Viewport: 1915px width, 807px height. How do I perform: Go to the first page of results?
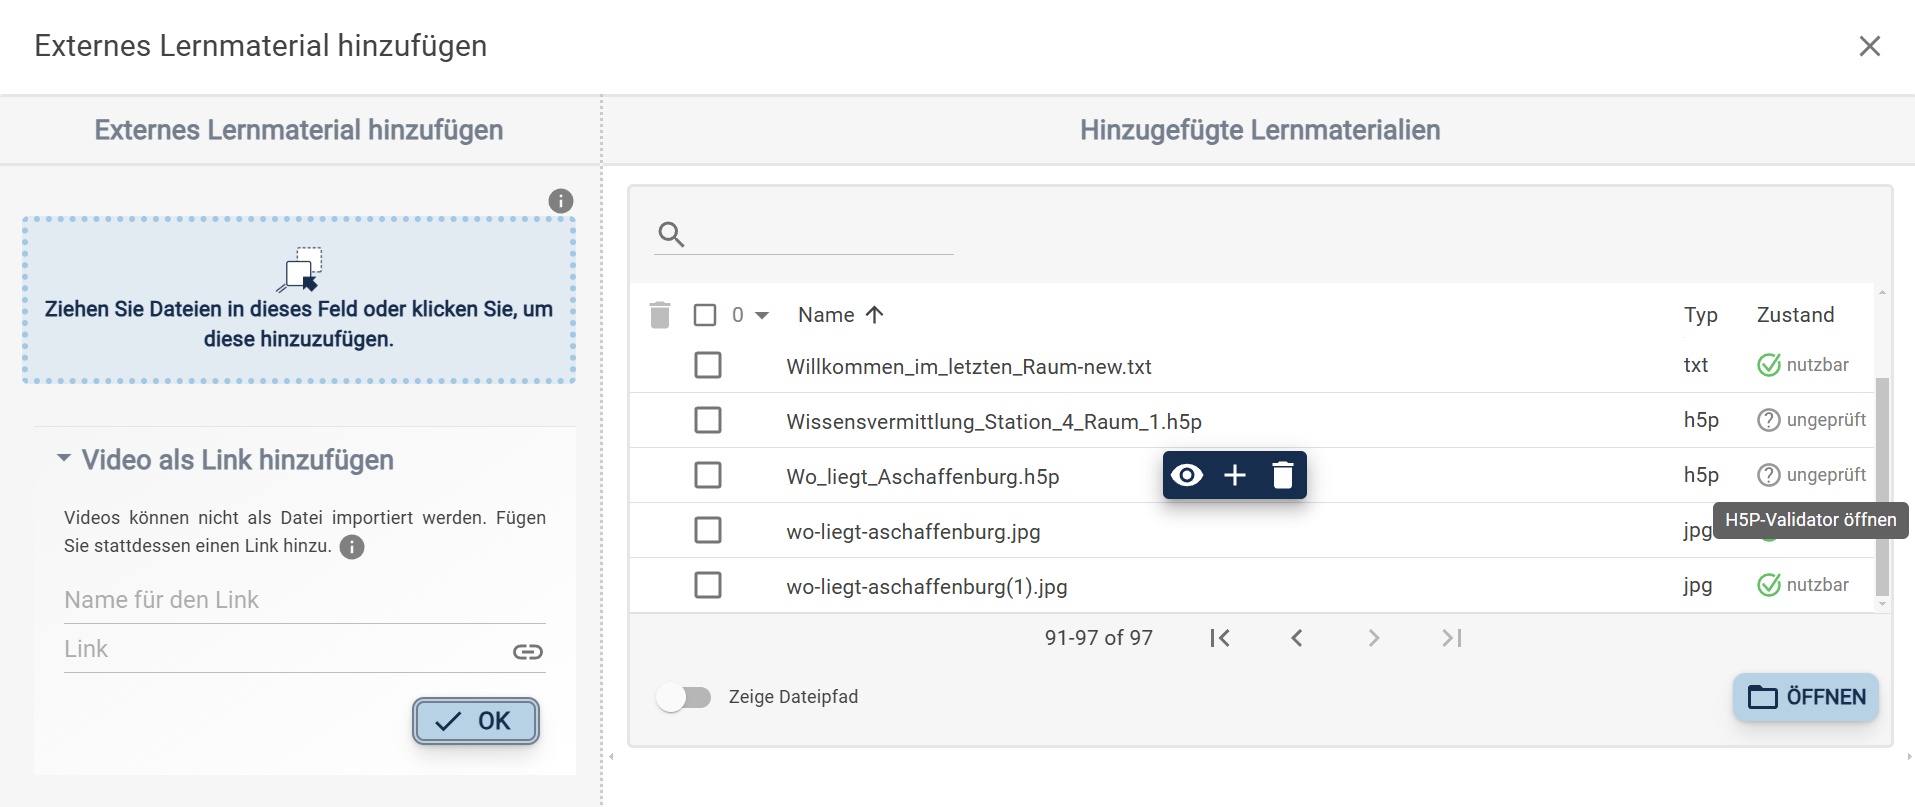click(1220, 638)
